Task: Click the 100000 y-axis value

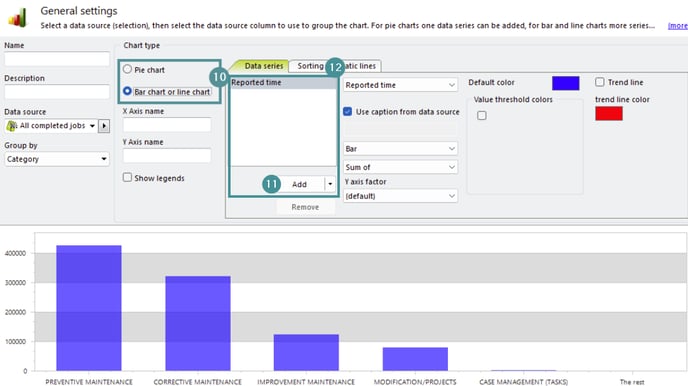Action: coord(15,342)
